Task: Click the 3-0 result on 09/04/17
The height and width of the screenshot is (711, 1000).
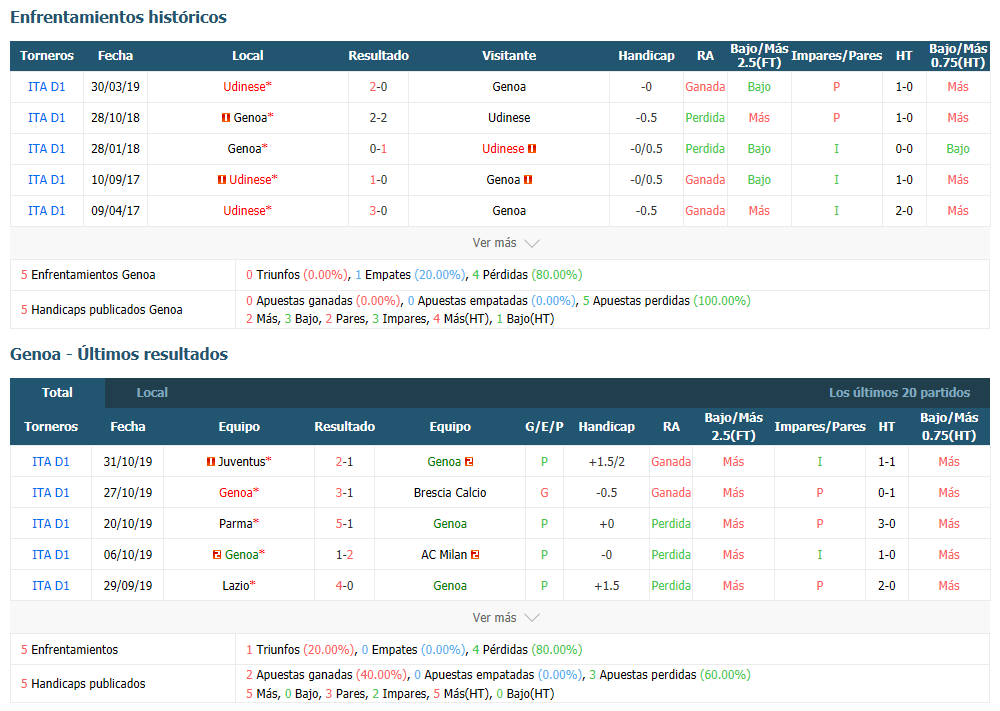Action: point(378,210)
